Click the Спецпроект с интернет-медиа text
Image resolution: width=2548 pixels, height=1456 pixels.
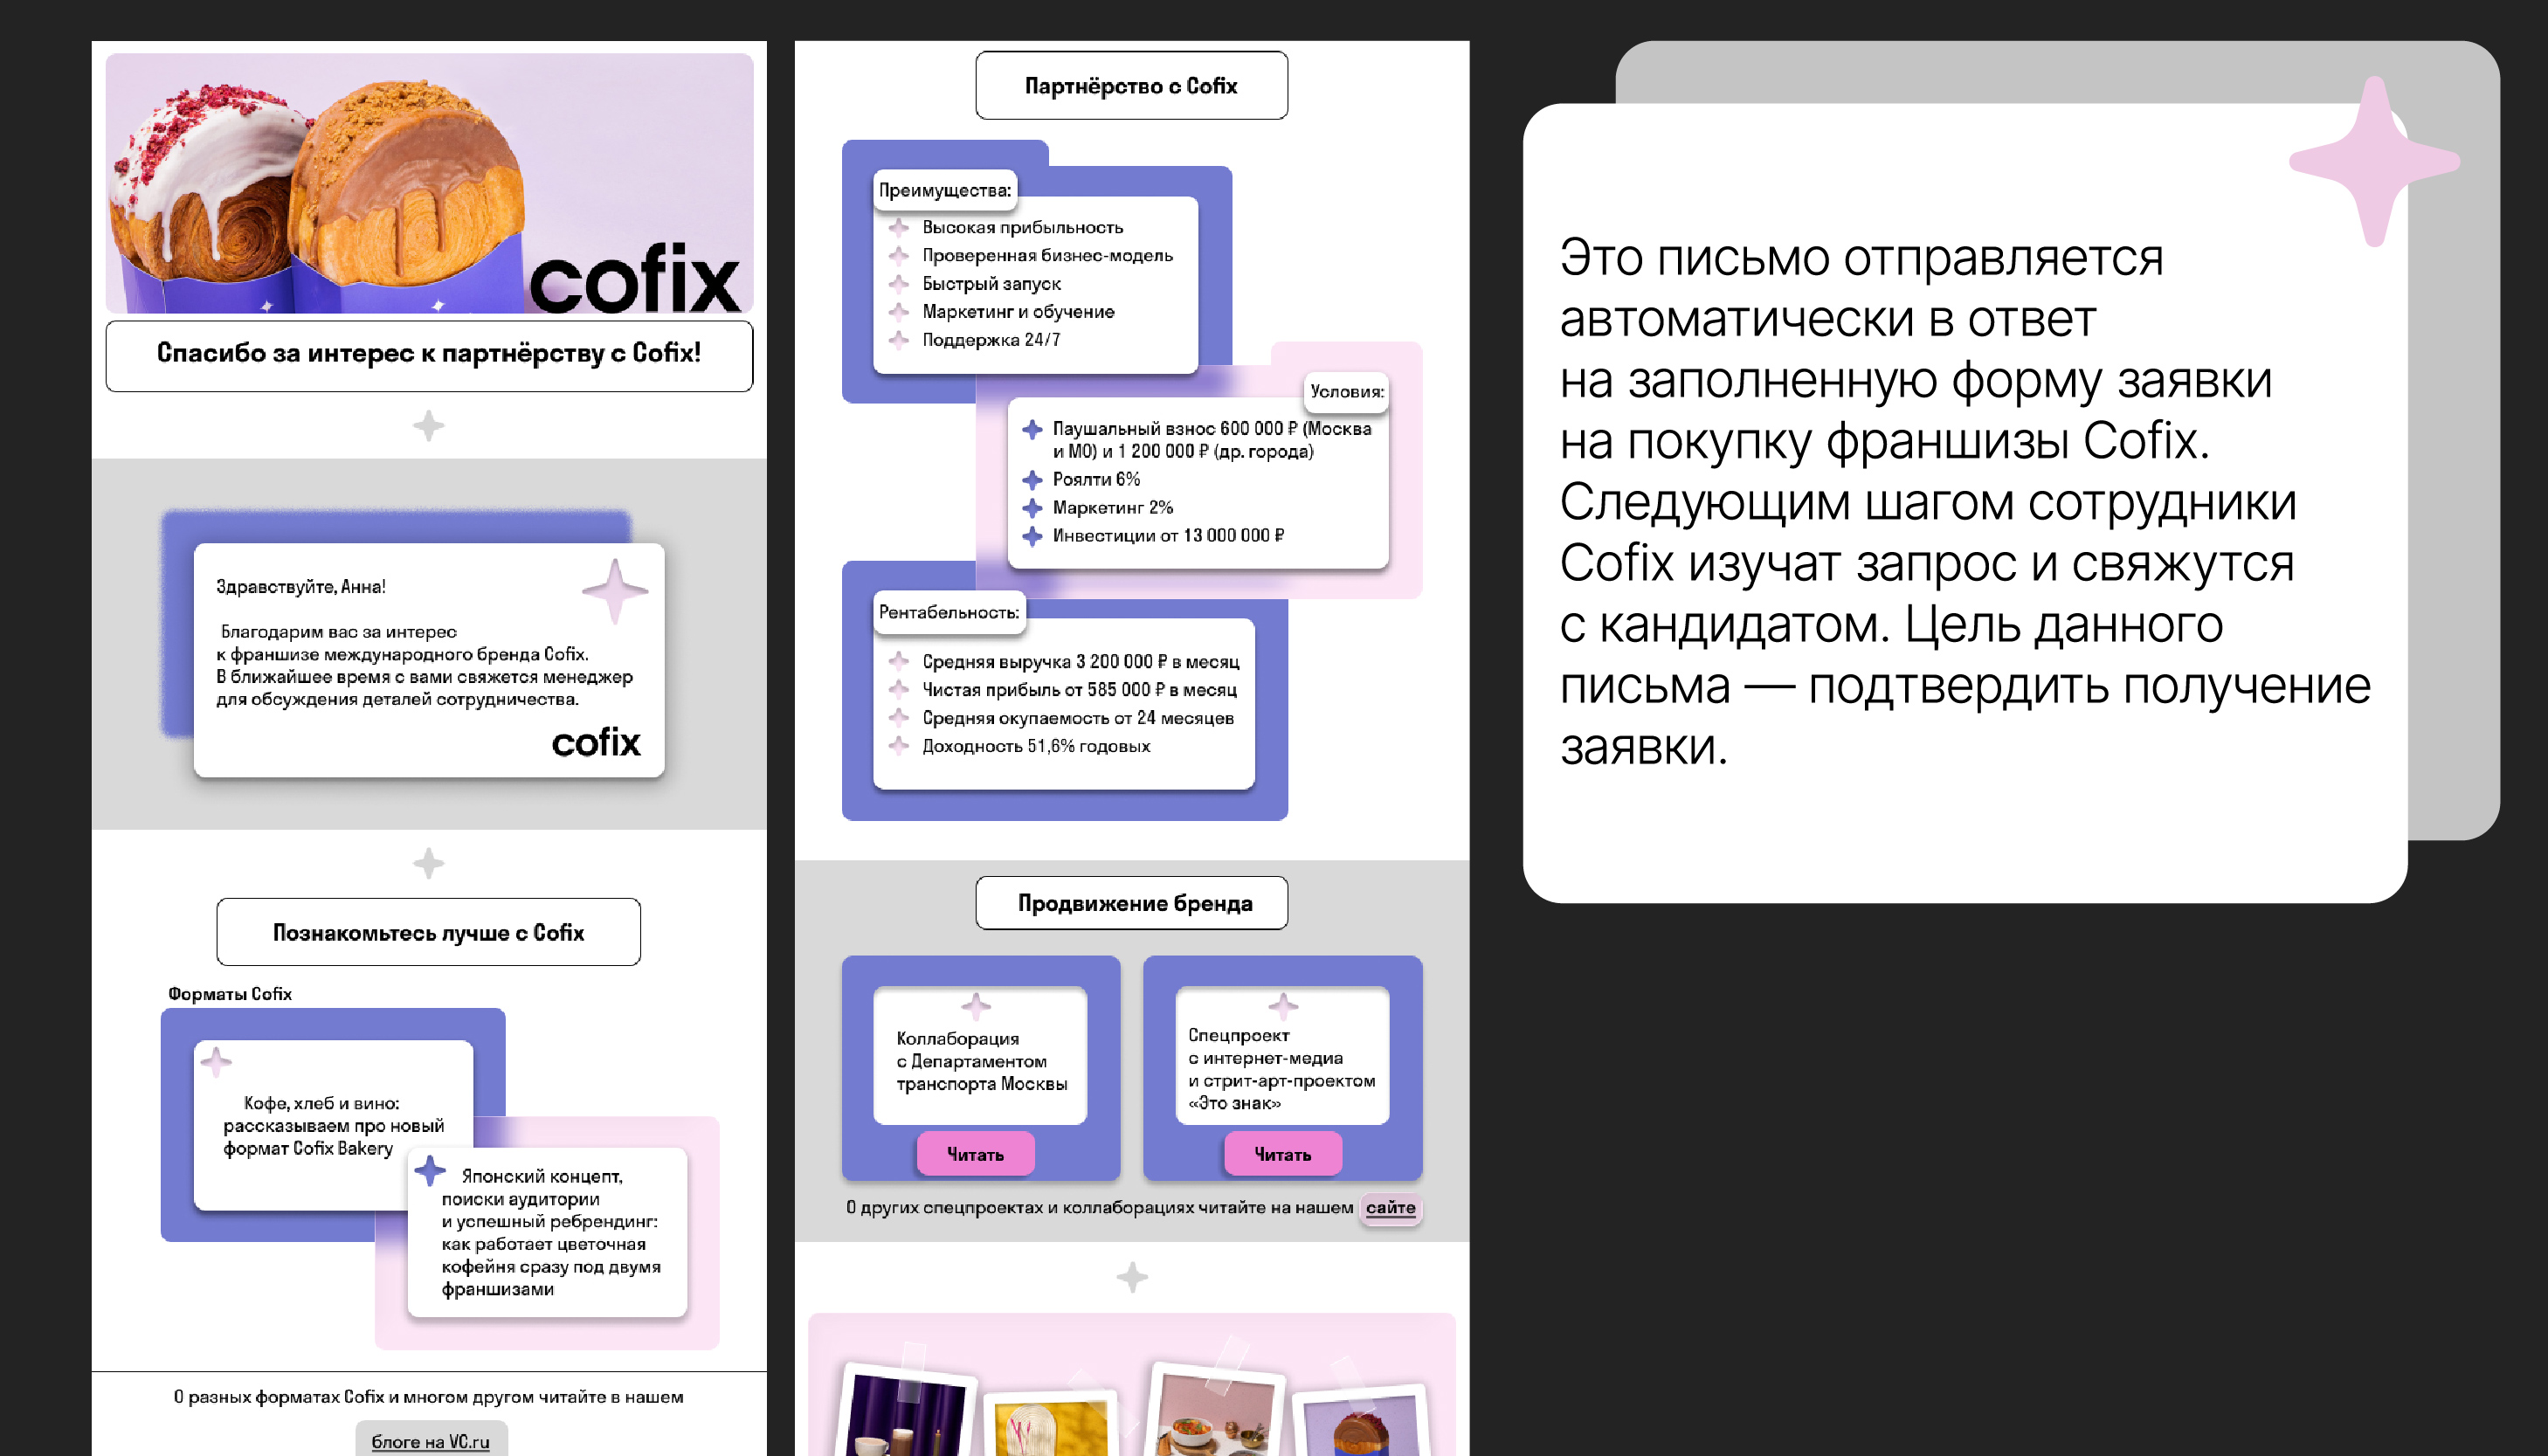(1281, 1069)
